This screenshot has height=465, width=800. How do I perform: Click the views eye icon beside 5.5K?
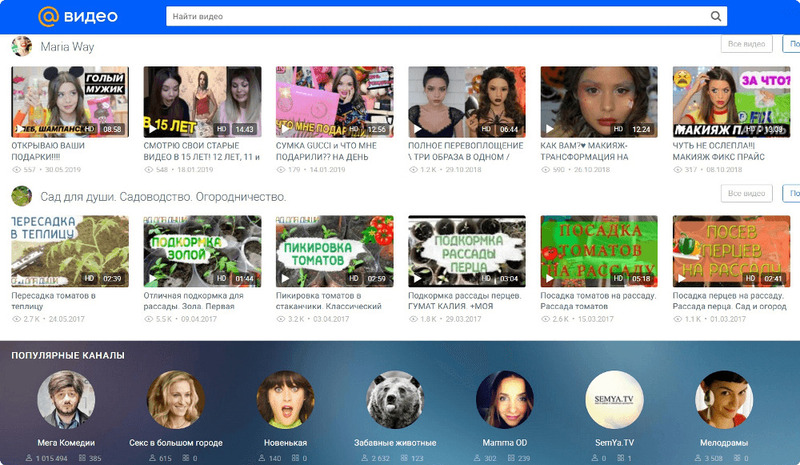click(x=148, y=319)
